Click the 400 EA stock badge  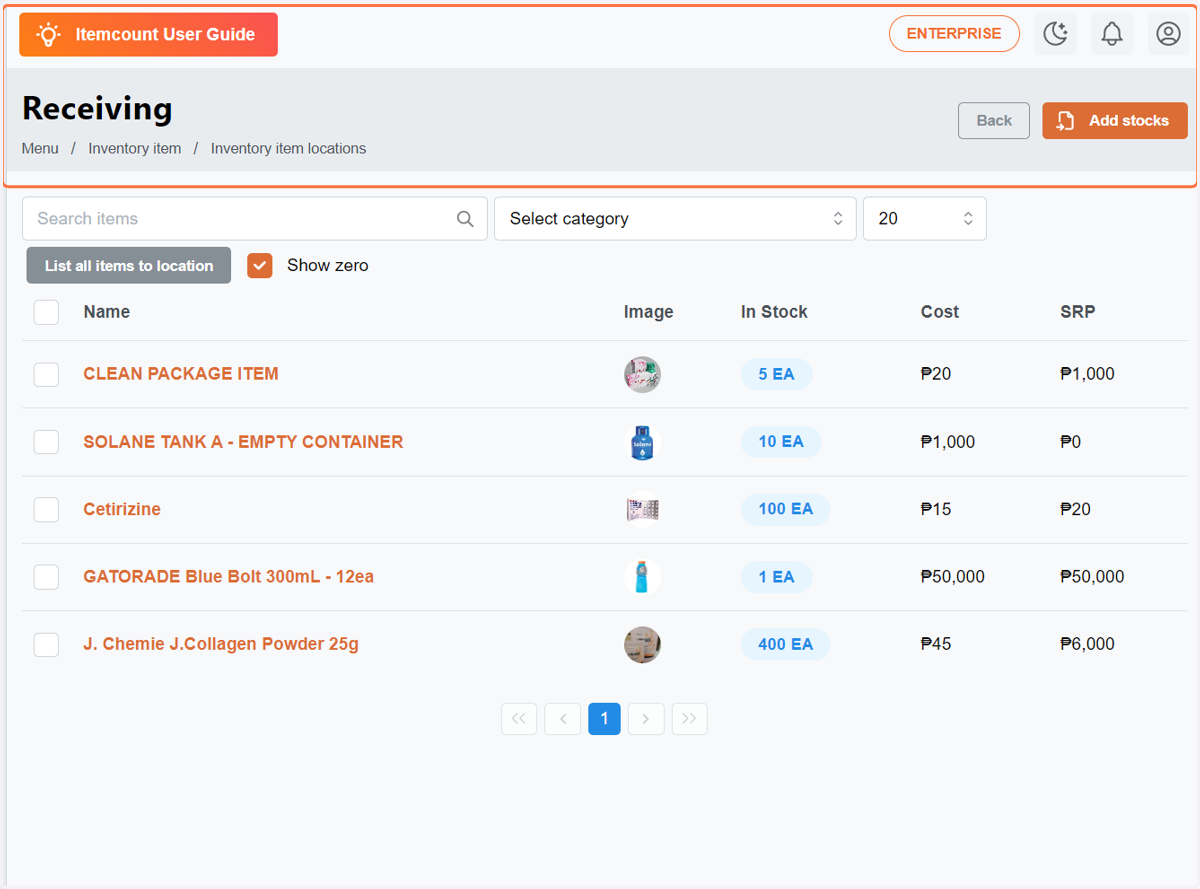[786, 645]
